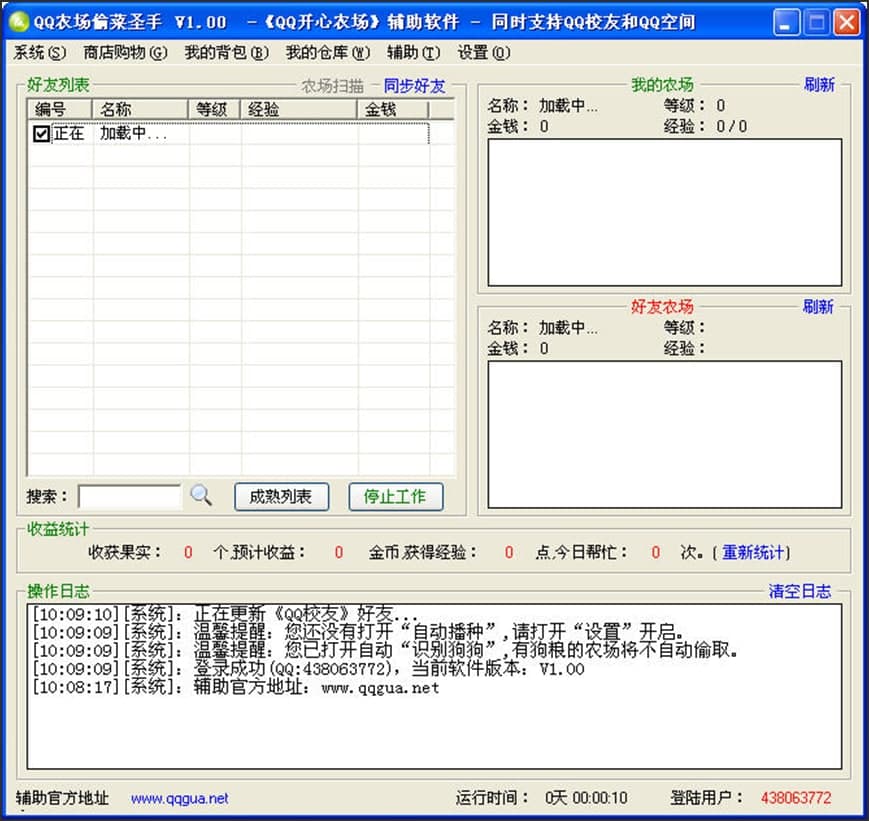This screenshot has height=821, width=869.
Task: Focus the 搜索 input field
Action: pos(130,496)
